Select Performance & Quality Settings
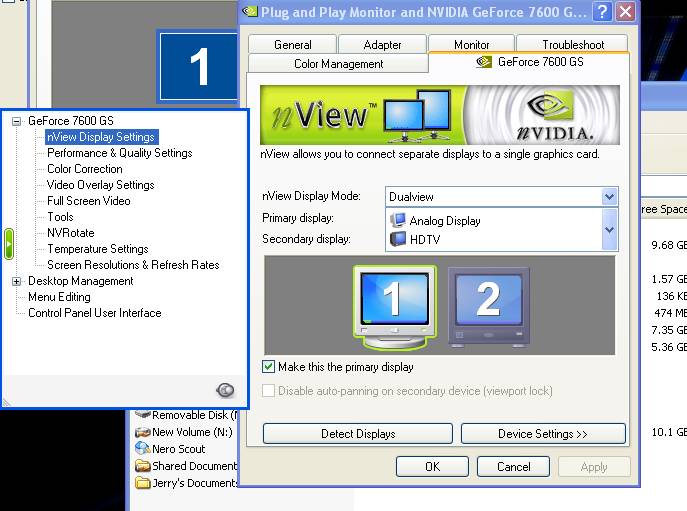This screenshot has height=511, width=687. (120, 153)
